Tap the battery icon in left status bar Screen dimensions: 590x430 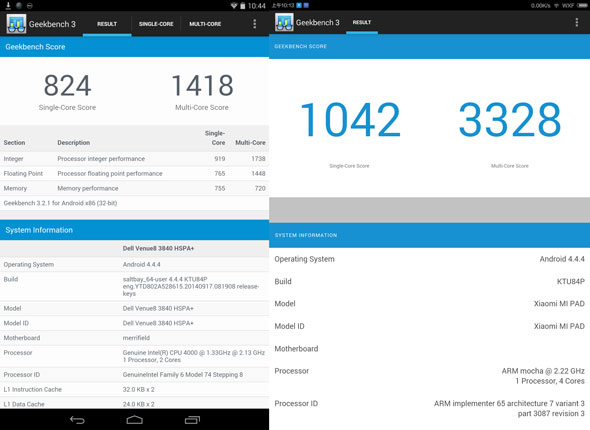[243, 6]
